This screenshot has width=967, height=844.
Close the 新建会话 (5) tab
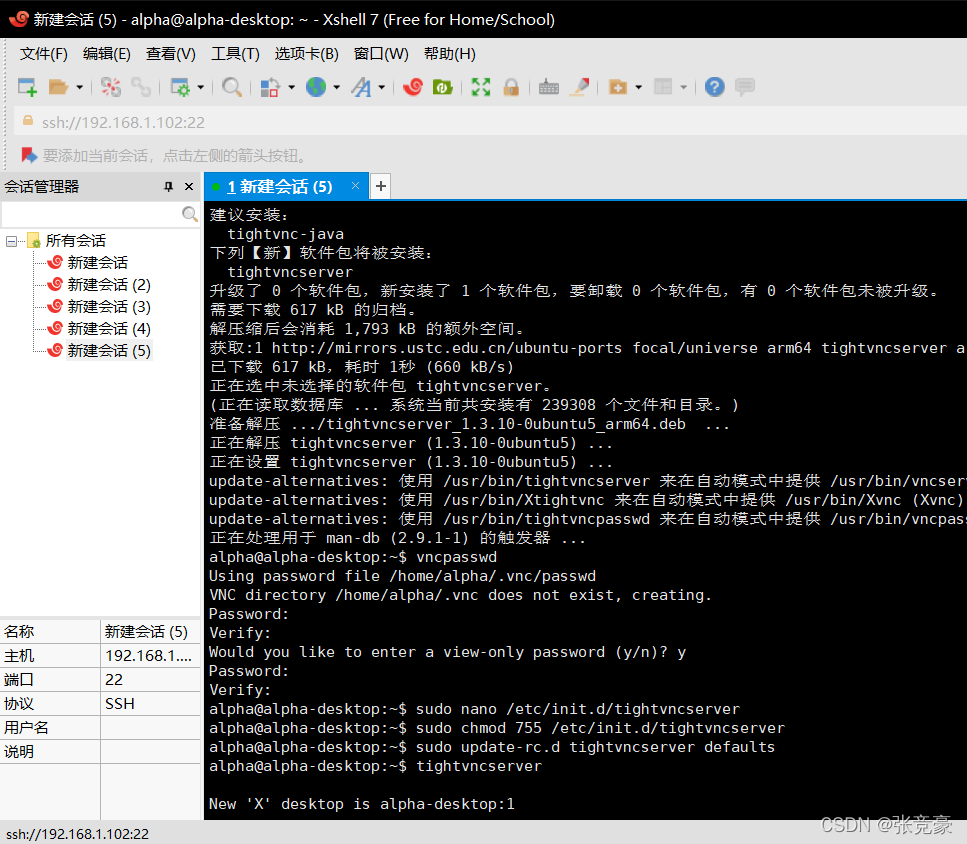355,186
